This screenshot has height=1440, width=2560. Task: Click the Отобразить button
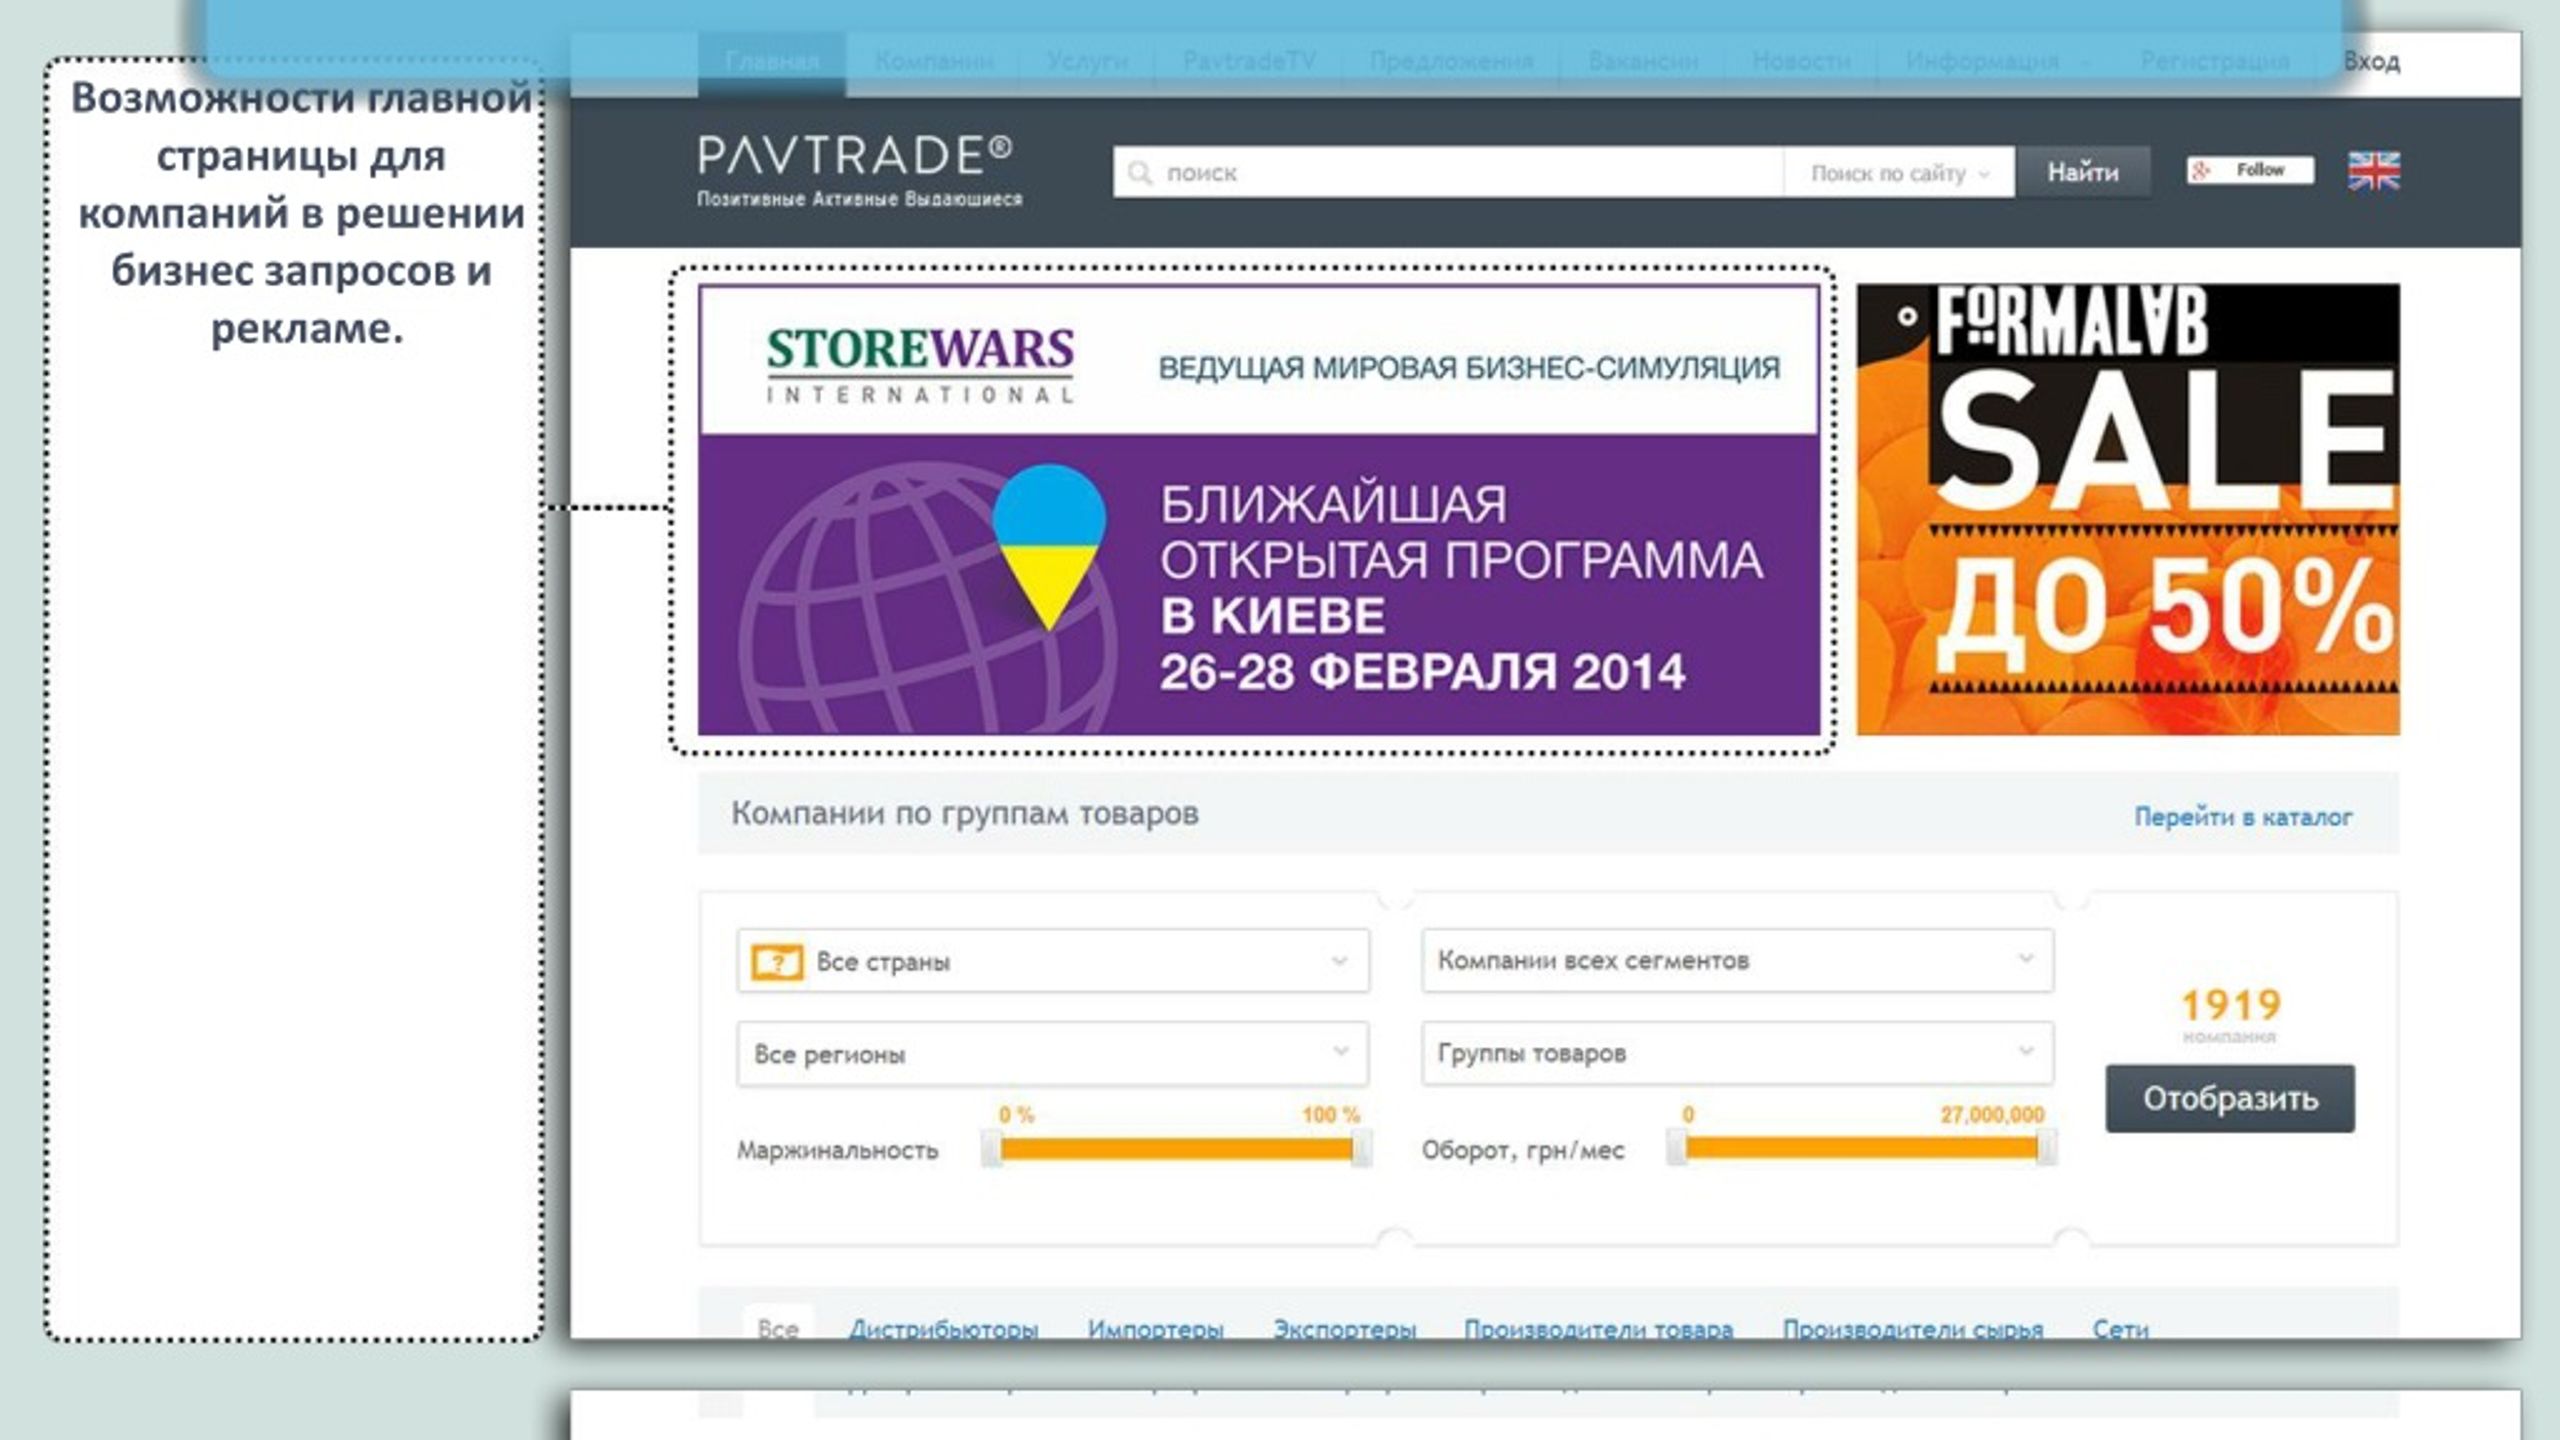[2230, 1098]
